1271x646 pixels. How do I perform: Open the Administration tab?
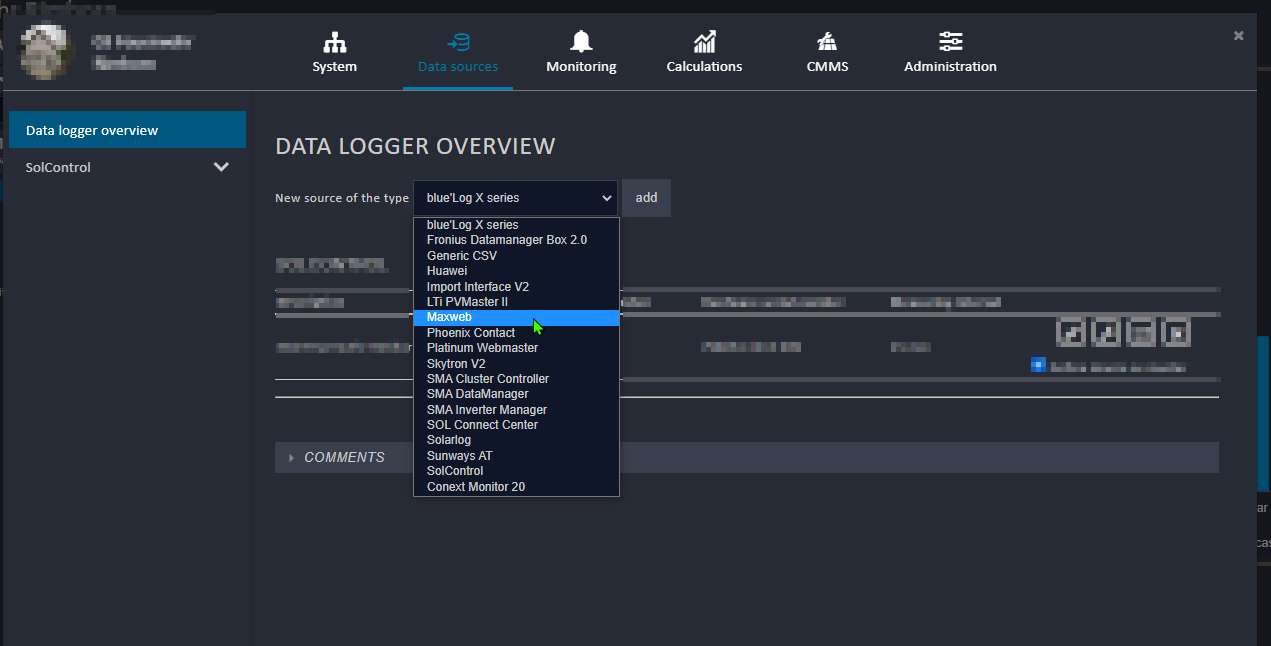tap(950, 53)
